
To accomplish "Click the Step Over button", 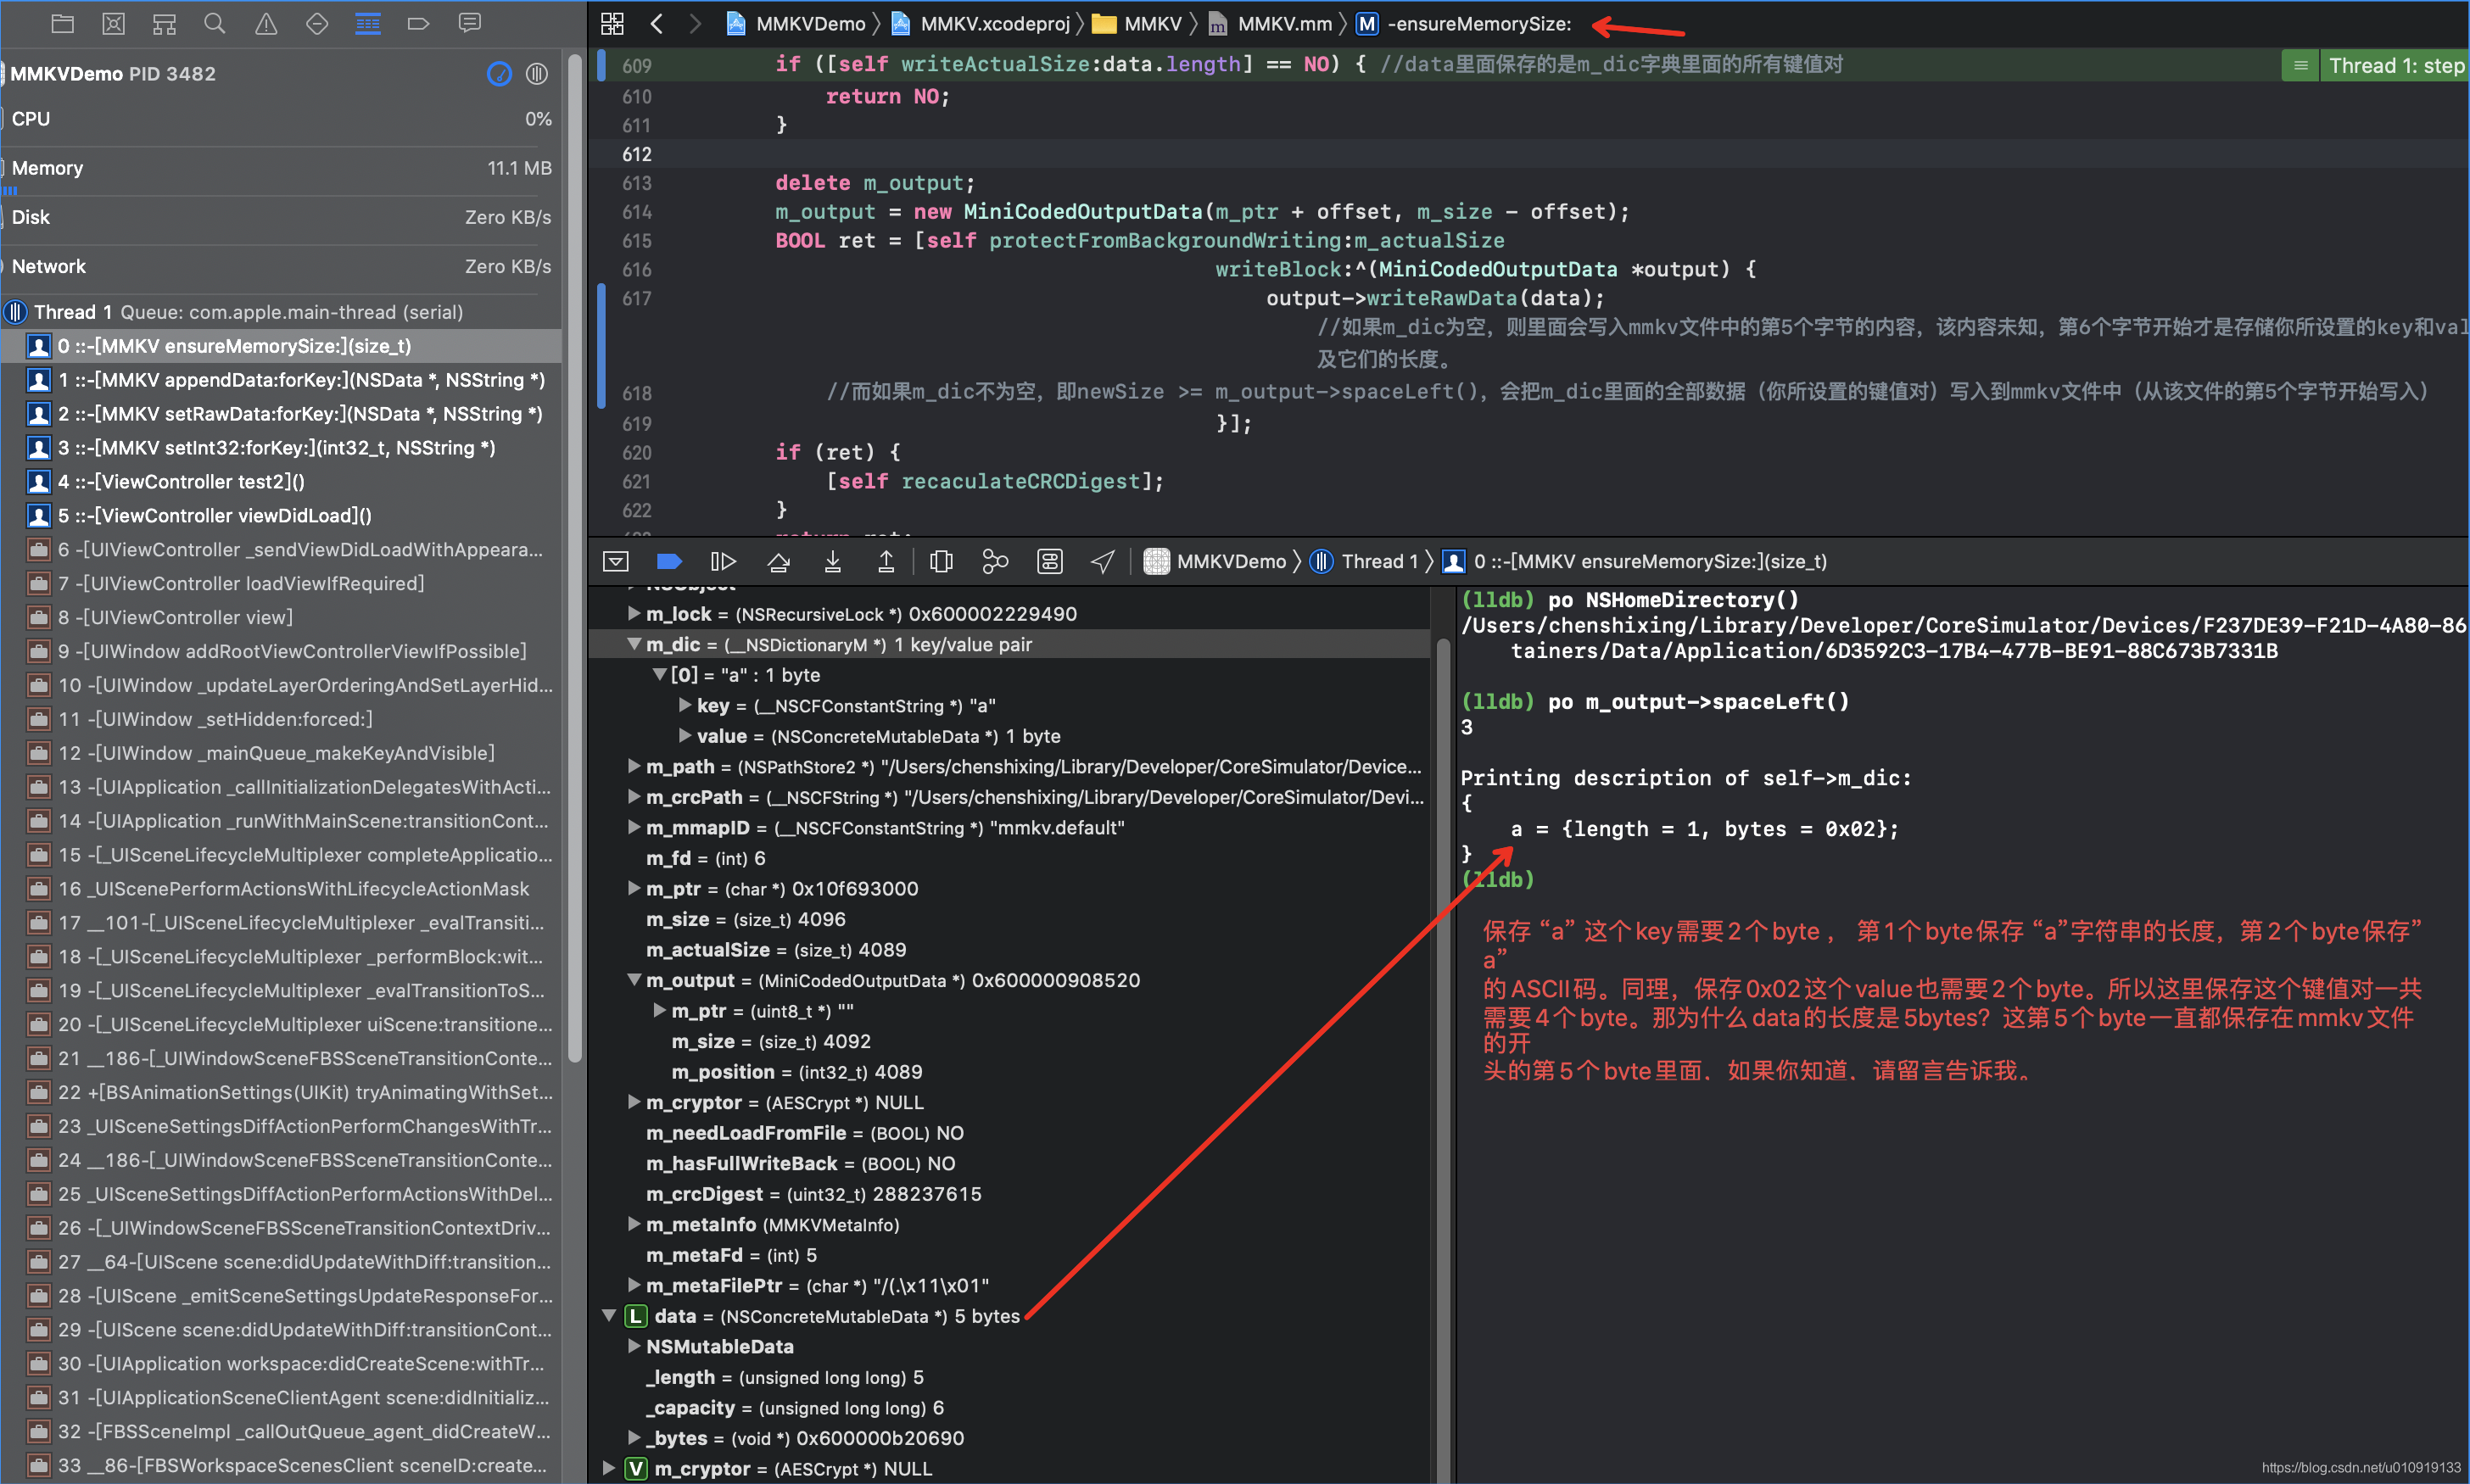I will pyautogui.click(x=778, y=562).
